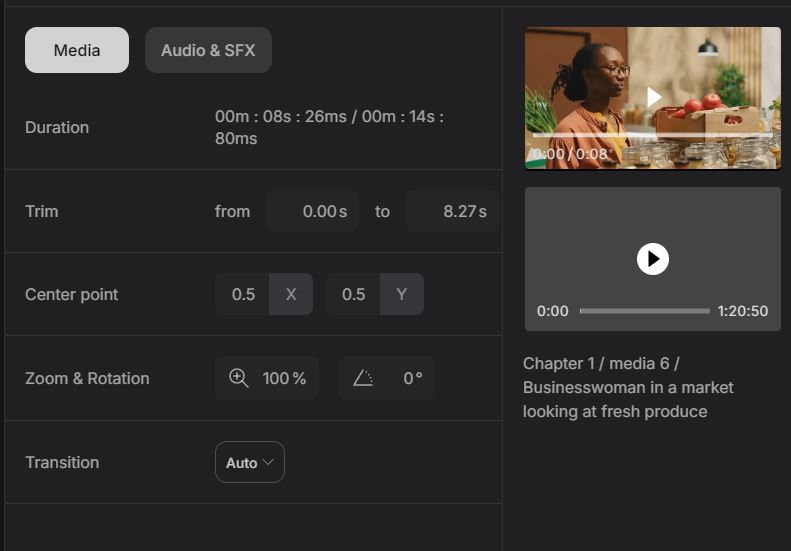This screenshot has height=551, width=791.
Task: Seek on the audio player progress bar
Action: 644,311
